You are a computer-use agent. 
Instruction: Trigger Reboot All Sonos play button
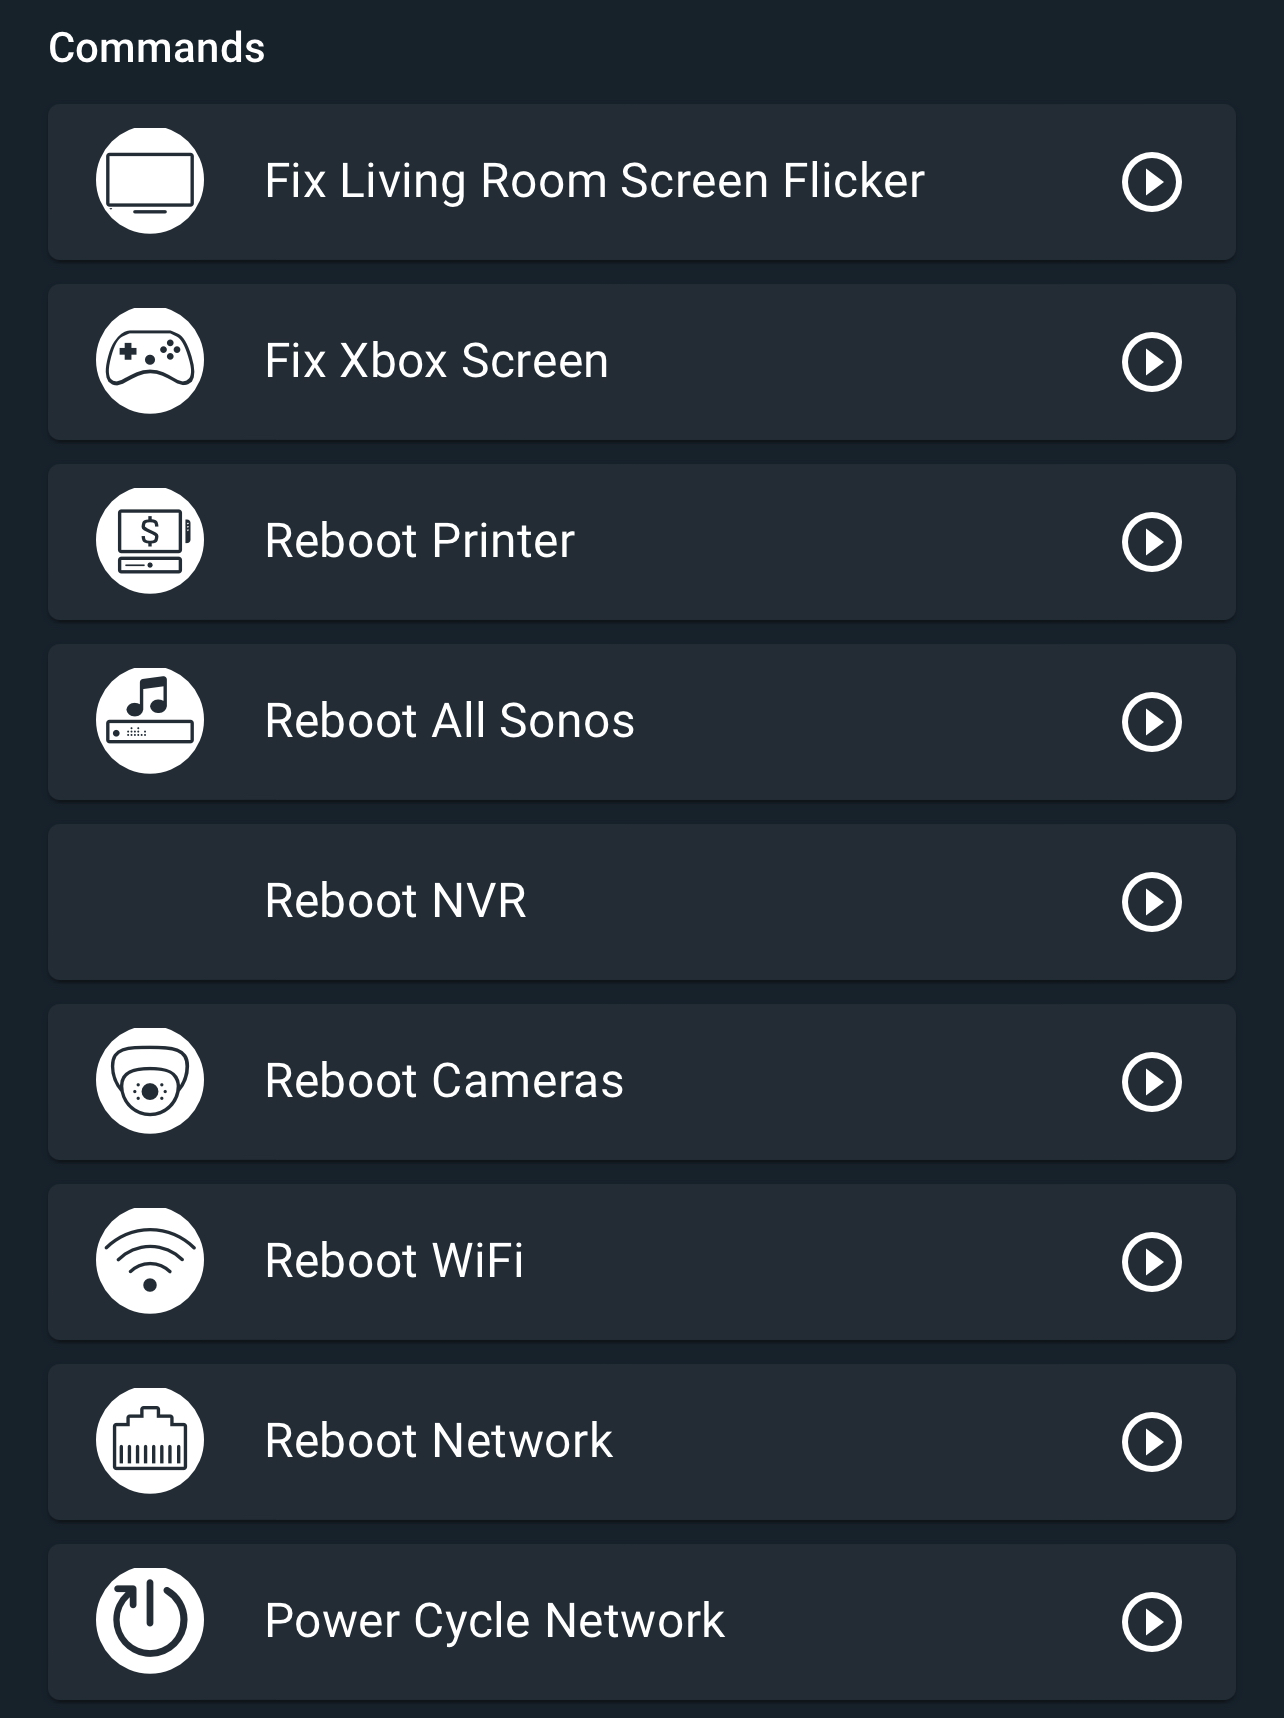(x=1152, y=722)
